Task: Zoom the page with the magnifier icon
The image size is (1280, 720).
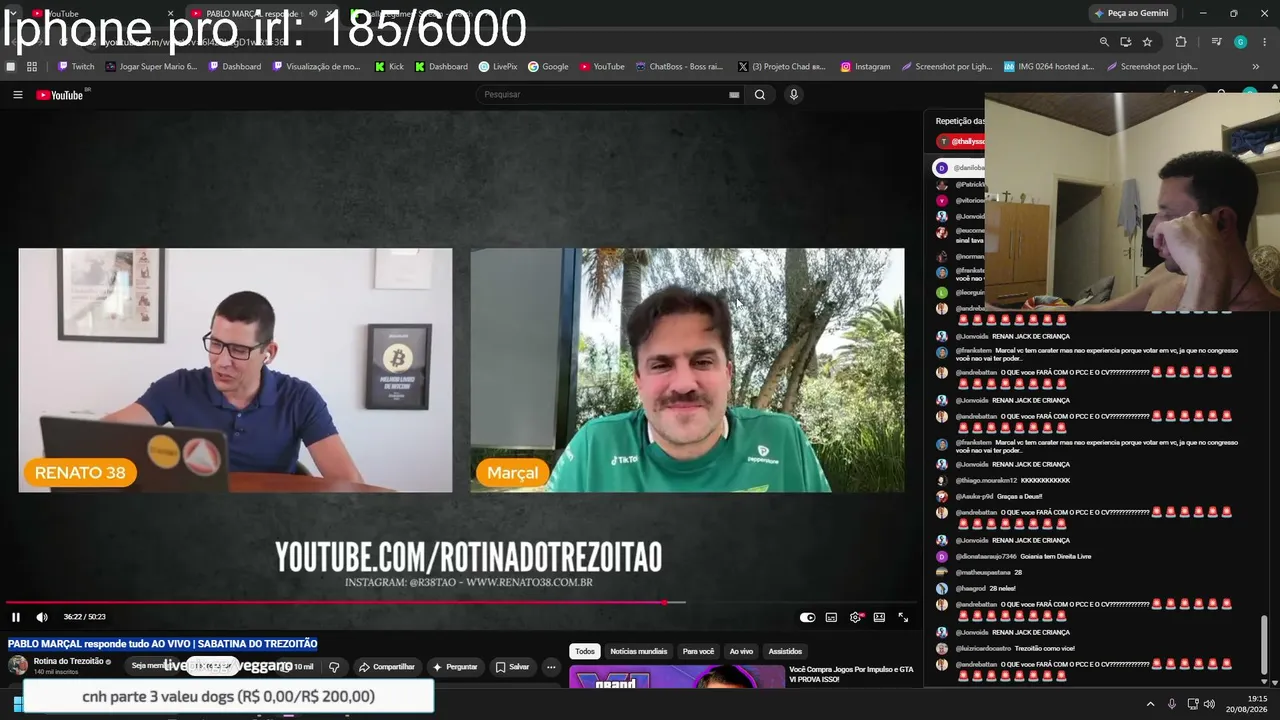Action: pos(1104,42)
